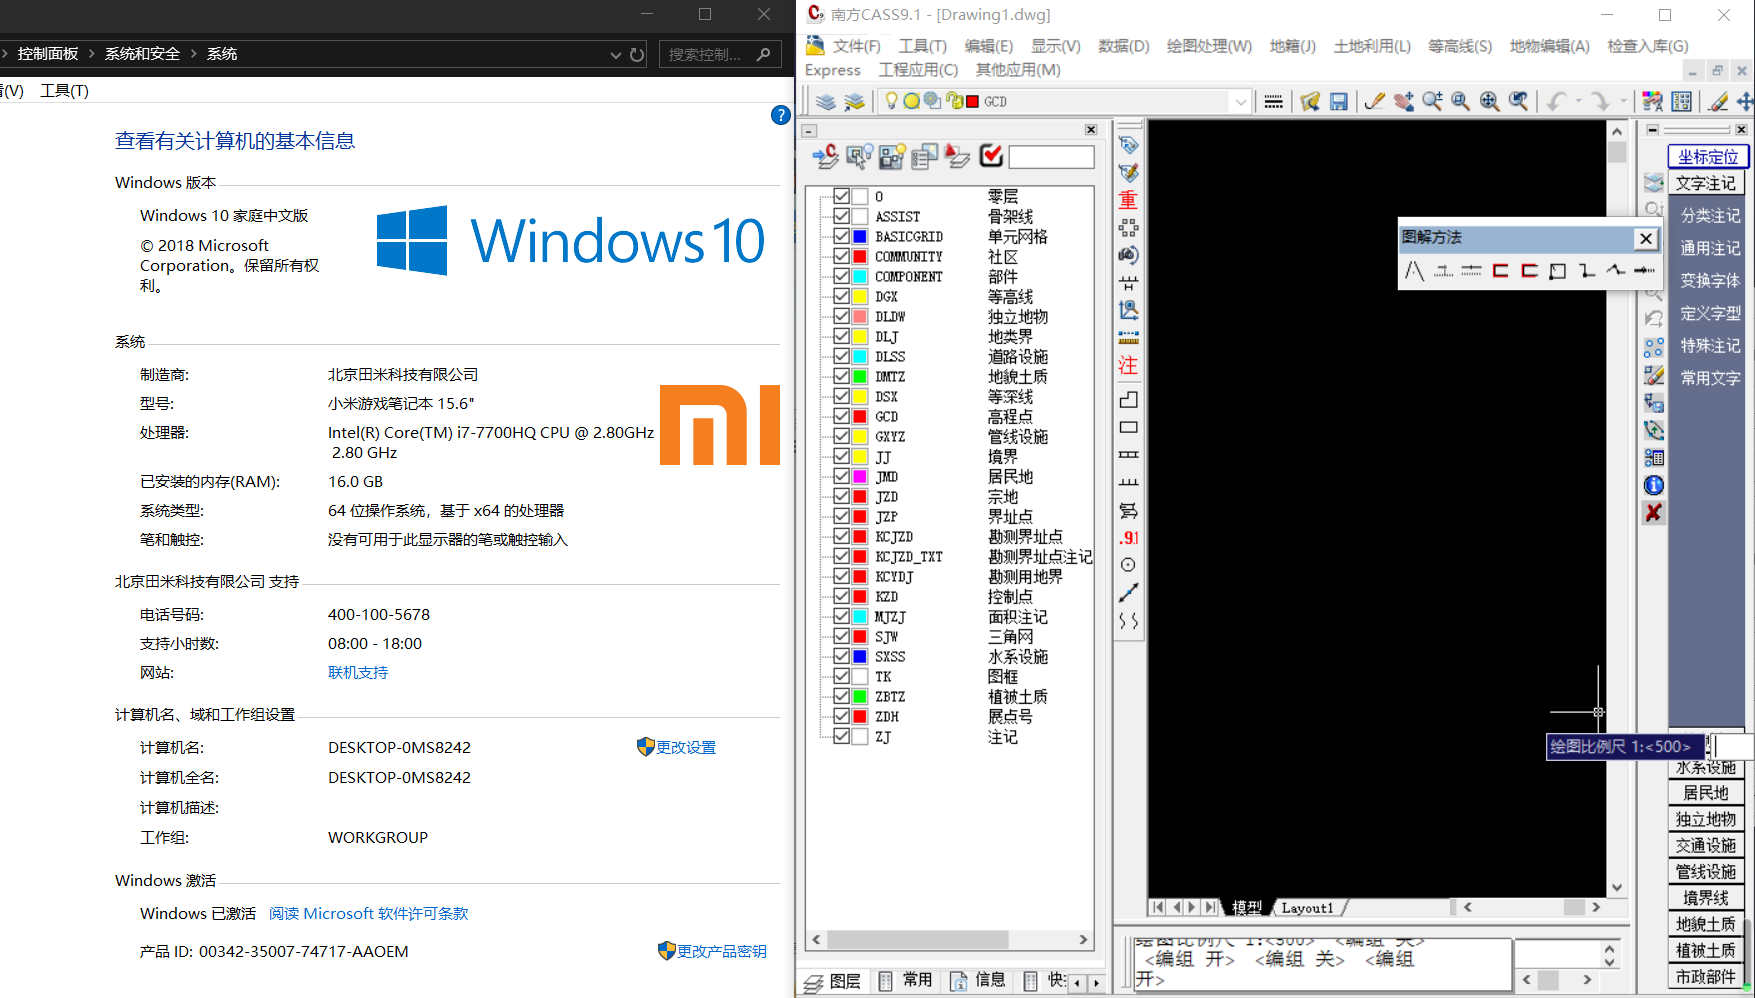Toggle checkbox for layer KZD
Viewport: 1755px width, 998px height.
coord(841,596)
